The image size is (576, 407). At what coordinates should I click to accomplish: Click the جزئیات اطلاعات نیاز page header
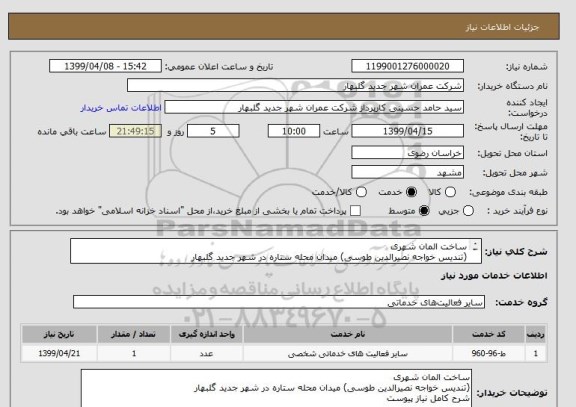click(x=502, y=27)
